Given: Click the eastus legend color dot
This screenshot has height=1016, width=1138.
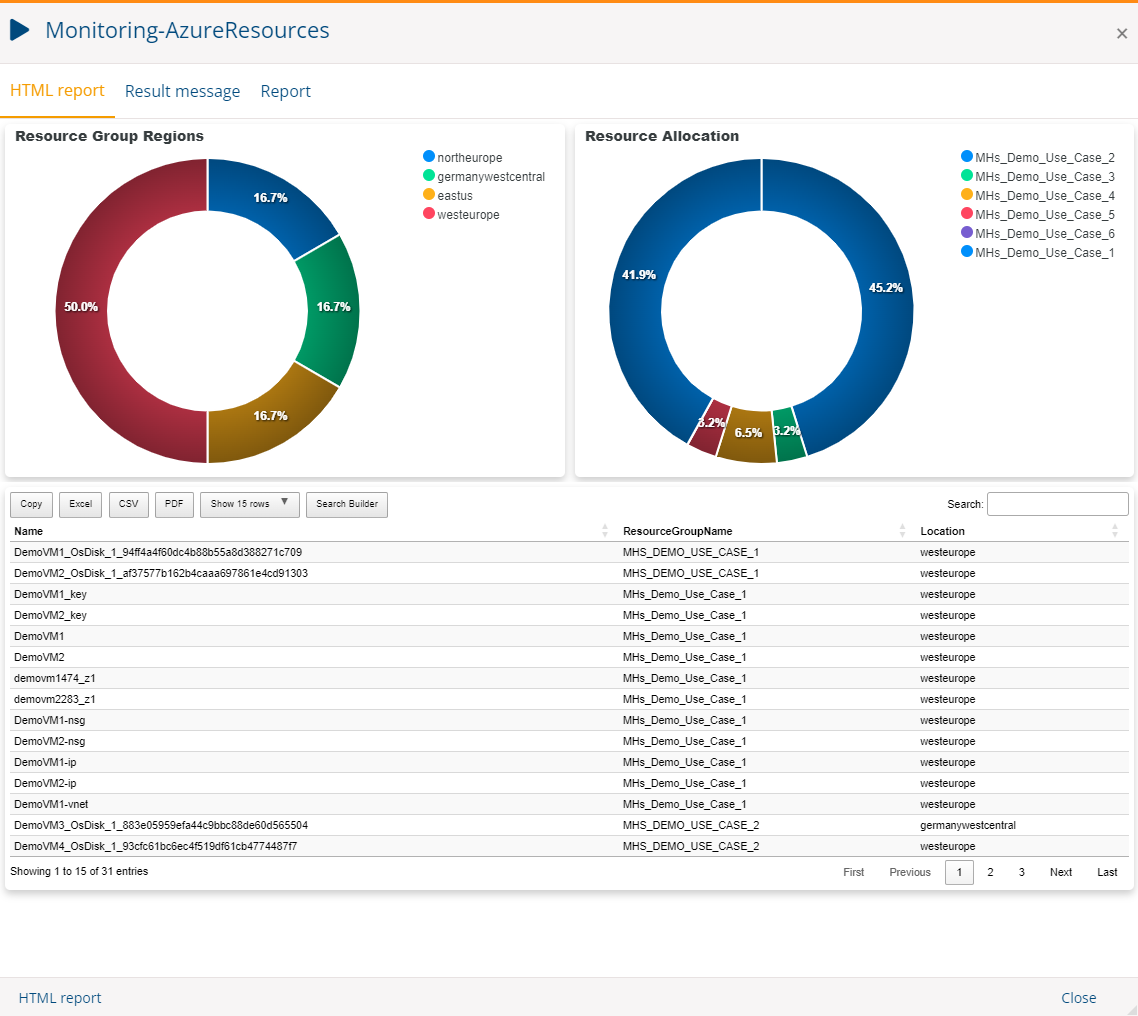Looking at the screenshot, I should [429, 195].
